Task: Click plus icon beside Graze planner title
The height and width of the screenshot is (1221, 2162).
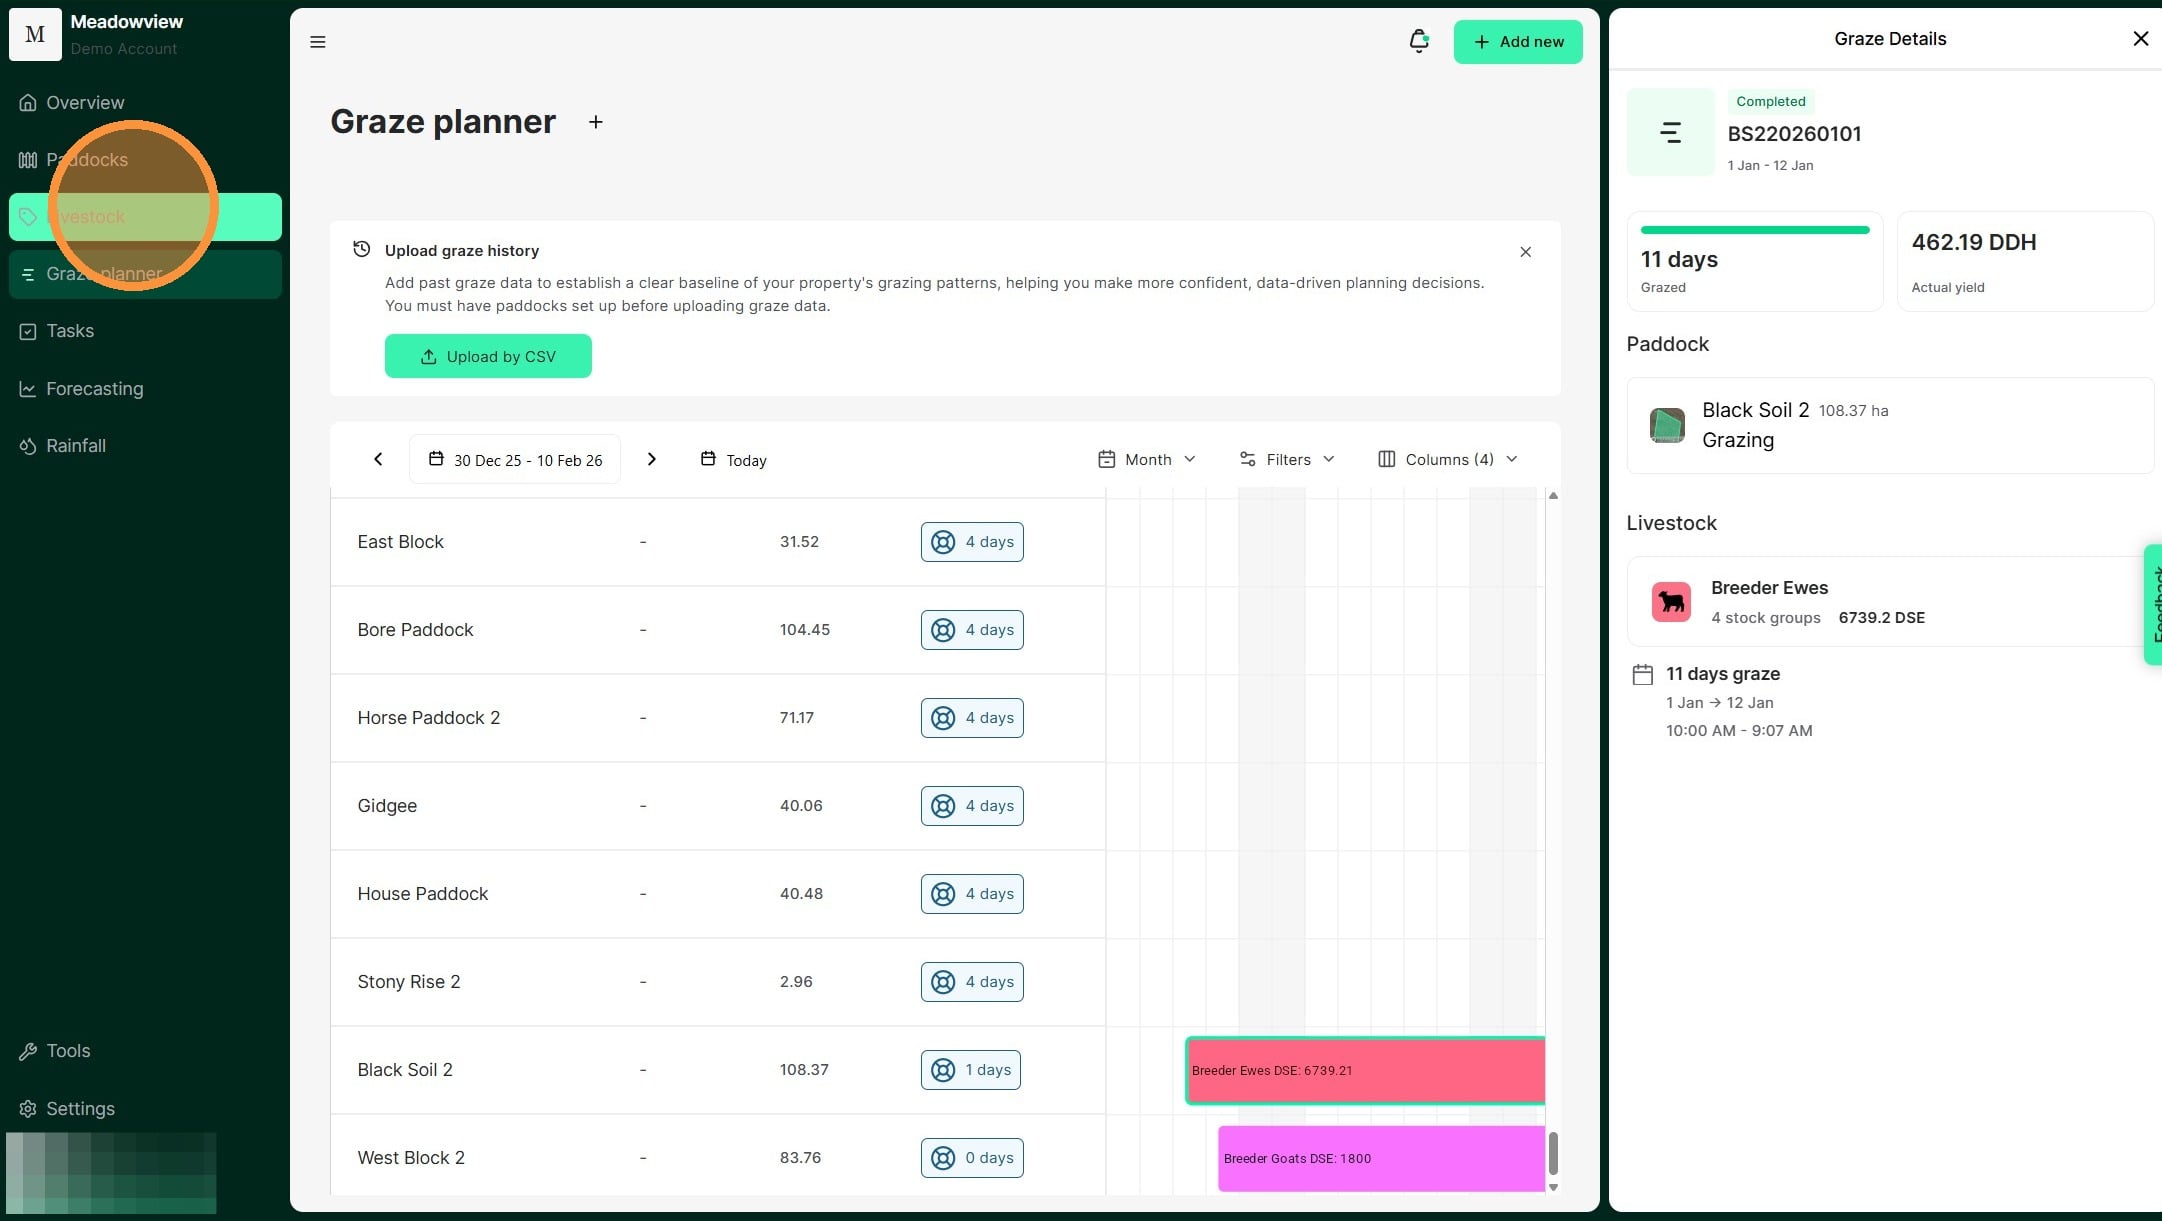Action: 596,122
